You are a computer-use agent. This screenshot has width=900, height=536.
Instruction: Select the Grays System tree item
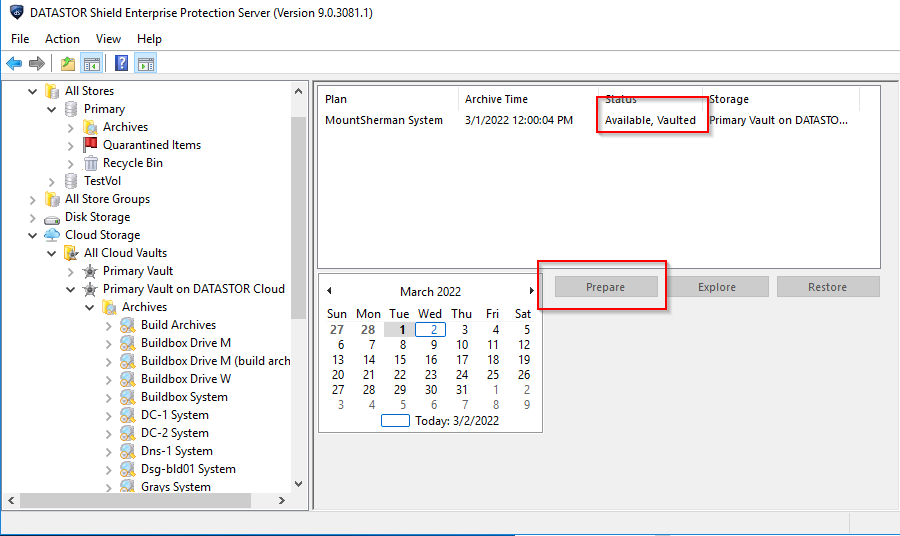click(x=176, y=487)
